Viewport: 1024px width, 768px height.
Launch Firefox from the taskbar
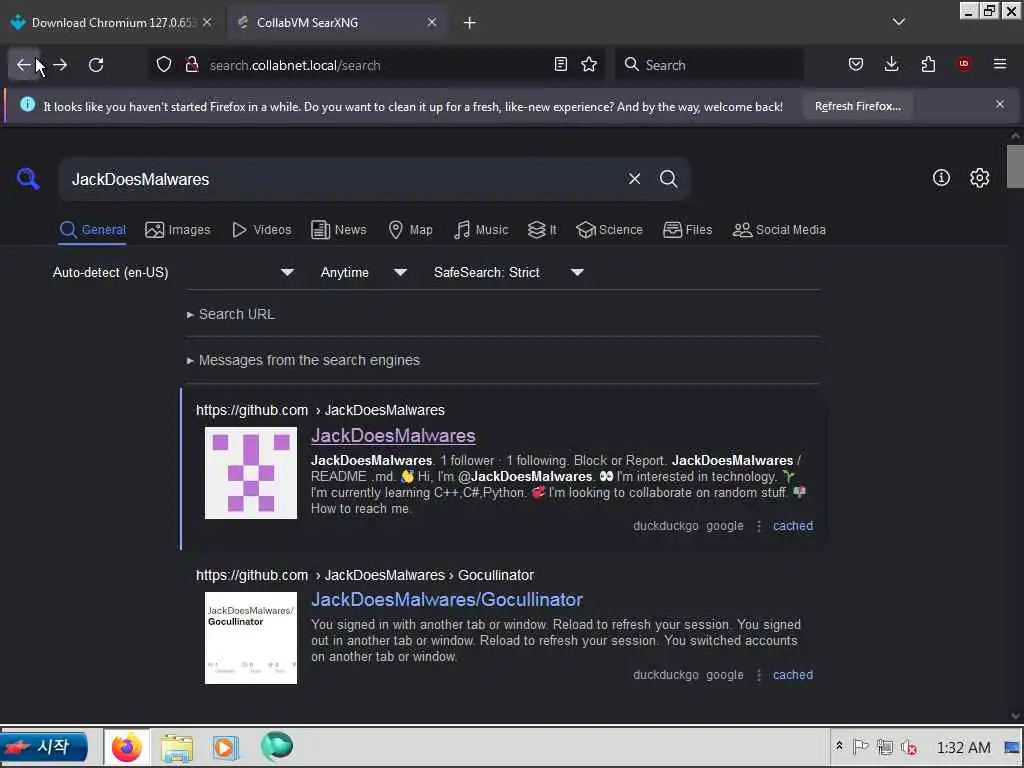[x=127, y=748]
